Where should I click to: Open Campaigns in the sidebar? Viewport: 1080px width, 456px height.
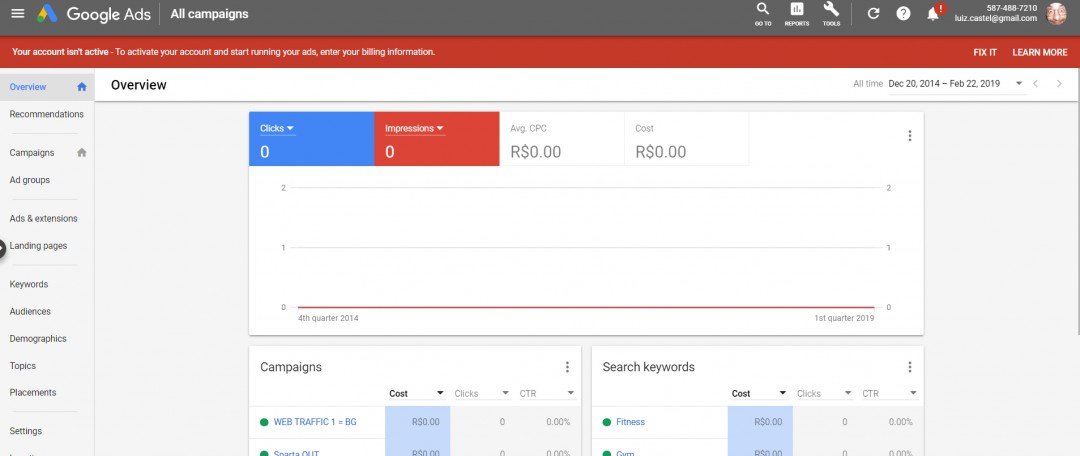pos(32,153)
